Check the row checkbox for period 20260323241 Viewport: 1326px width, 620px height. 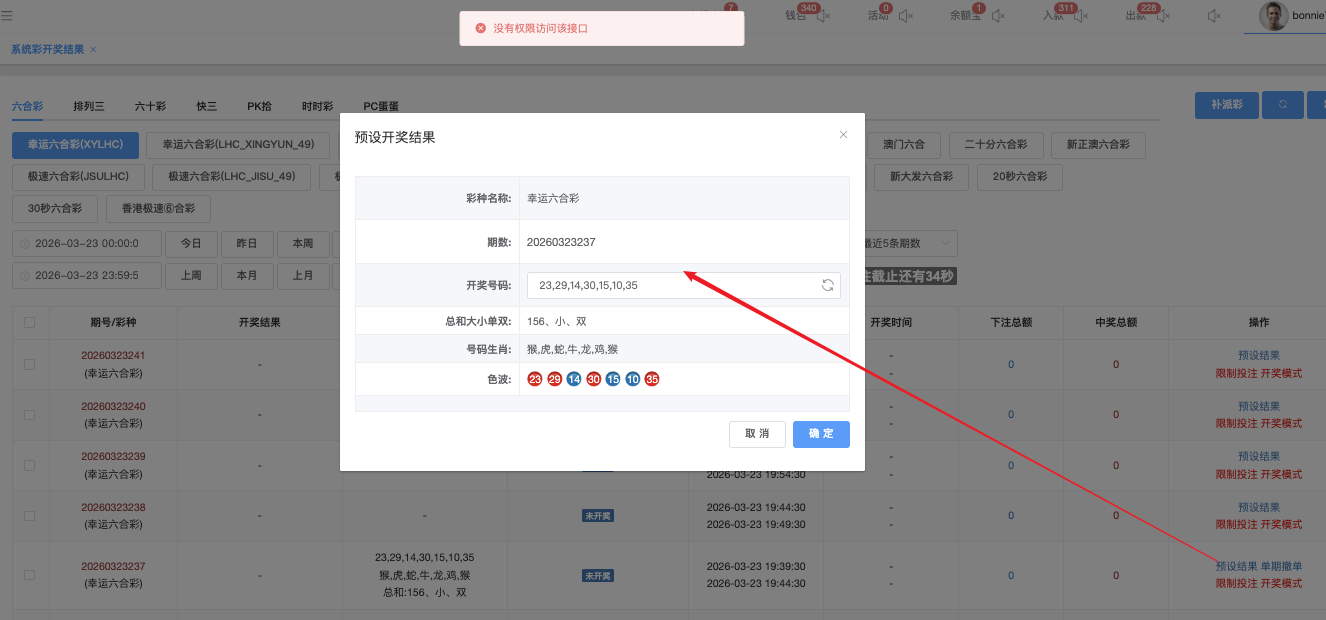pyautogui.click(x=29, y=364)
